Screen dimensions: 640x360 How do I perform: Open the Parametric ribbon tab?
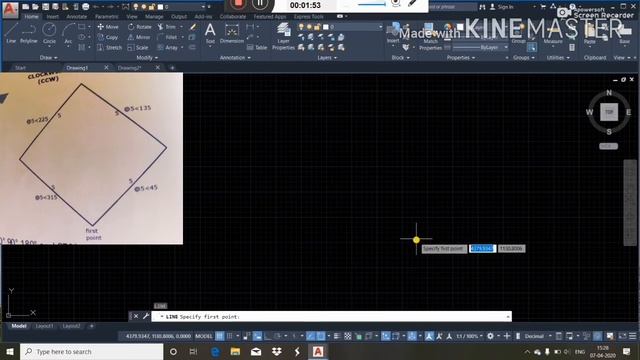[107, 17]
